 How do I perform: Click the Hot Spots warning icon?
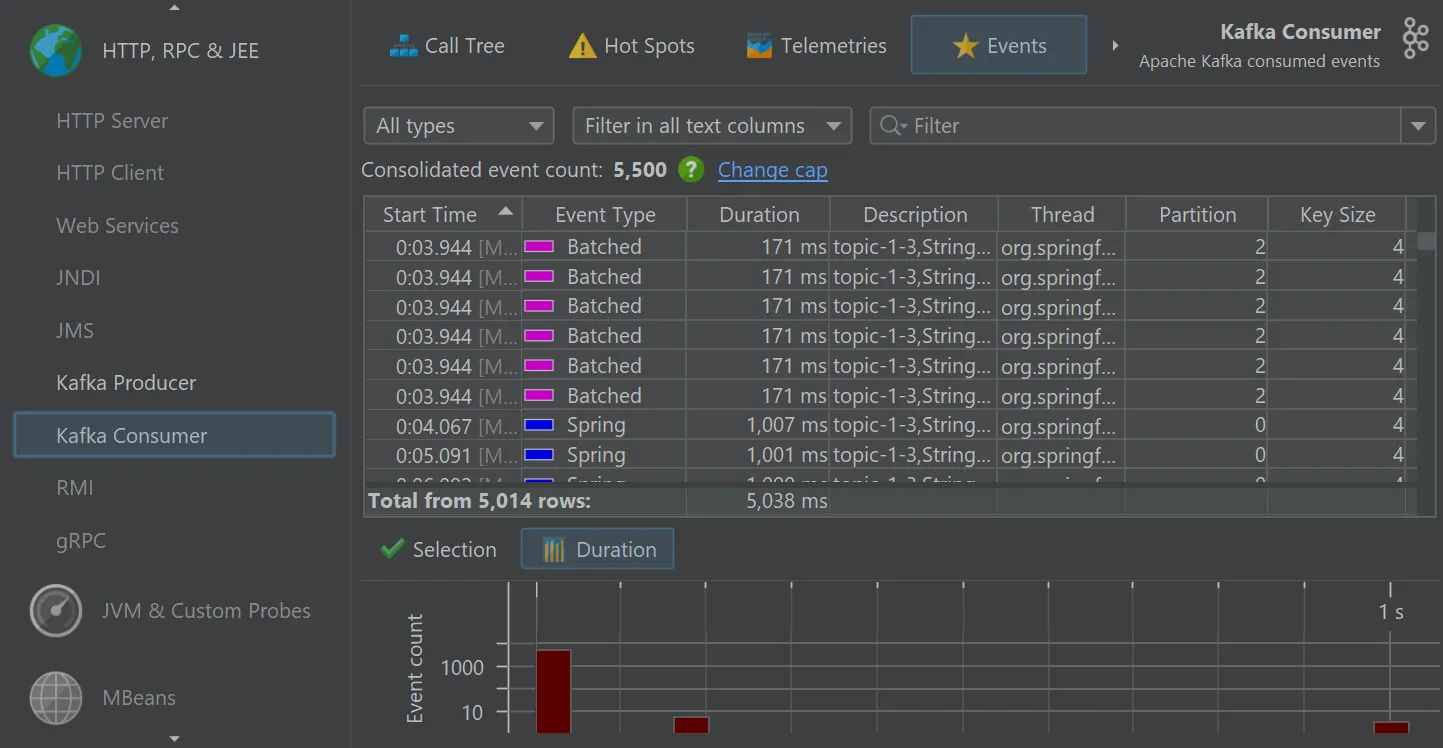(582, 46)
